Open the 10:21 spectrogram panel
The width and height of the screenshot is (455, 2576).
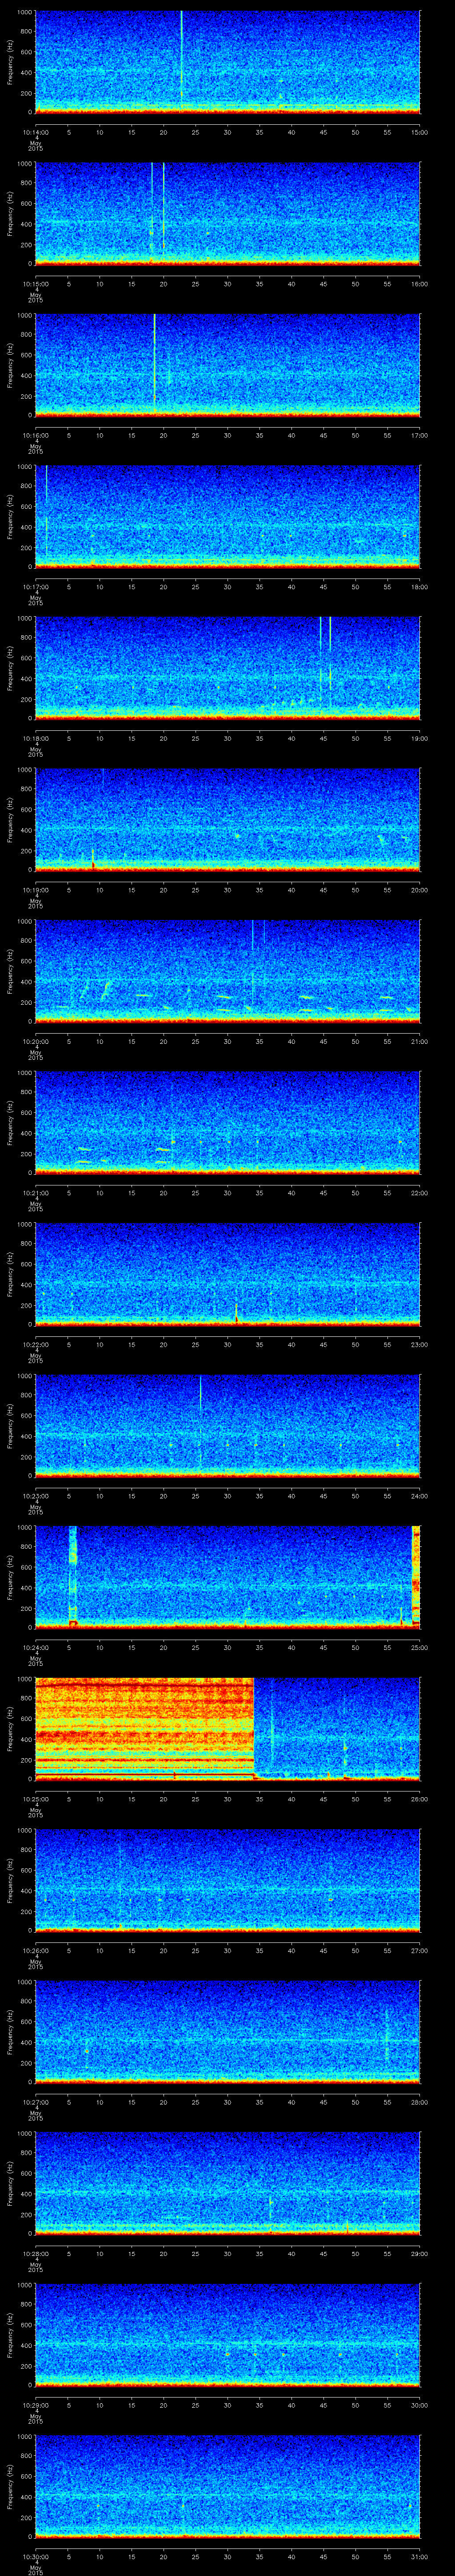pyautogui.click(x=227, y=1122)
